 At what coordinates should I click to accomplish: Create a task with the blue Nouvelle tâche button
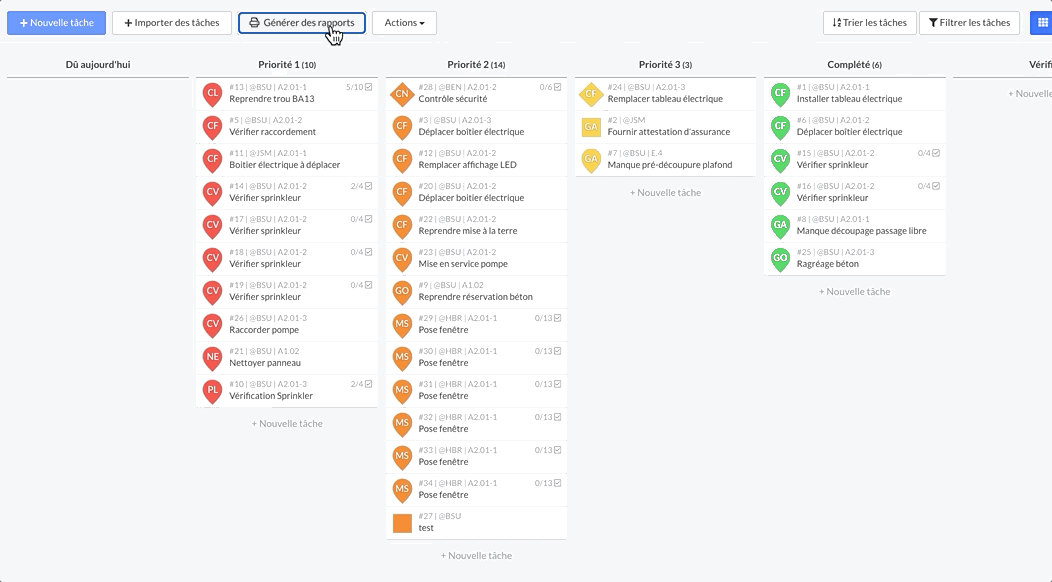click(56, 23)
